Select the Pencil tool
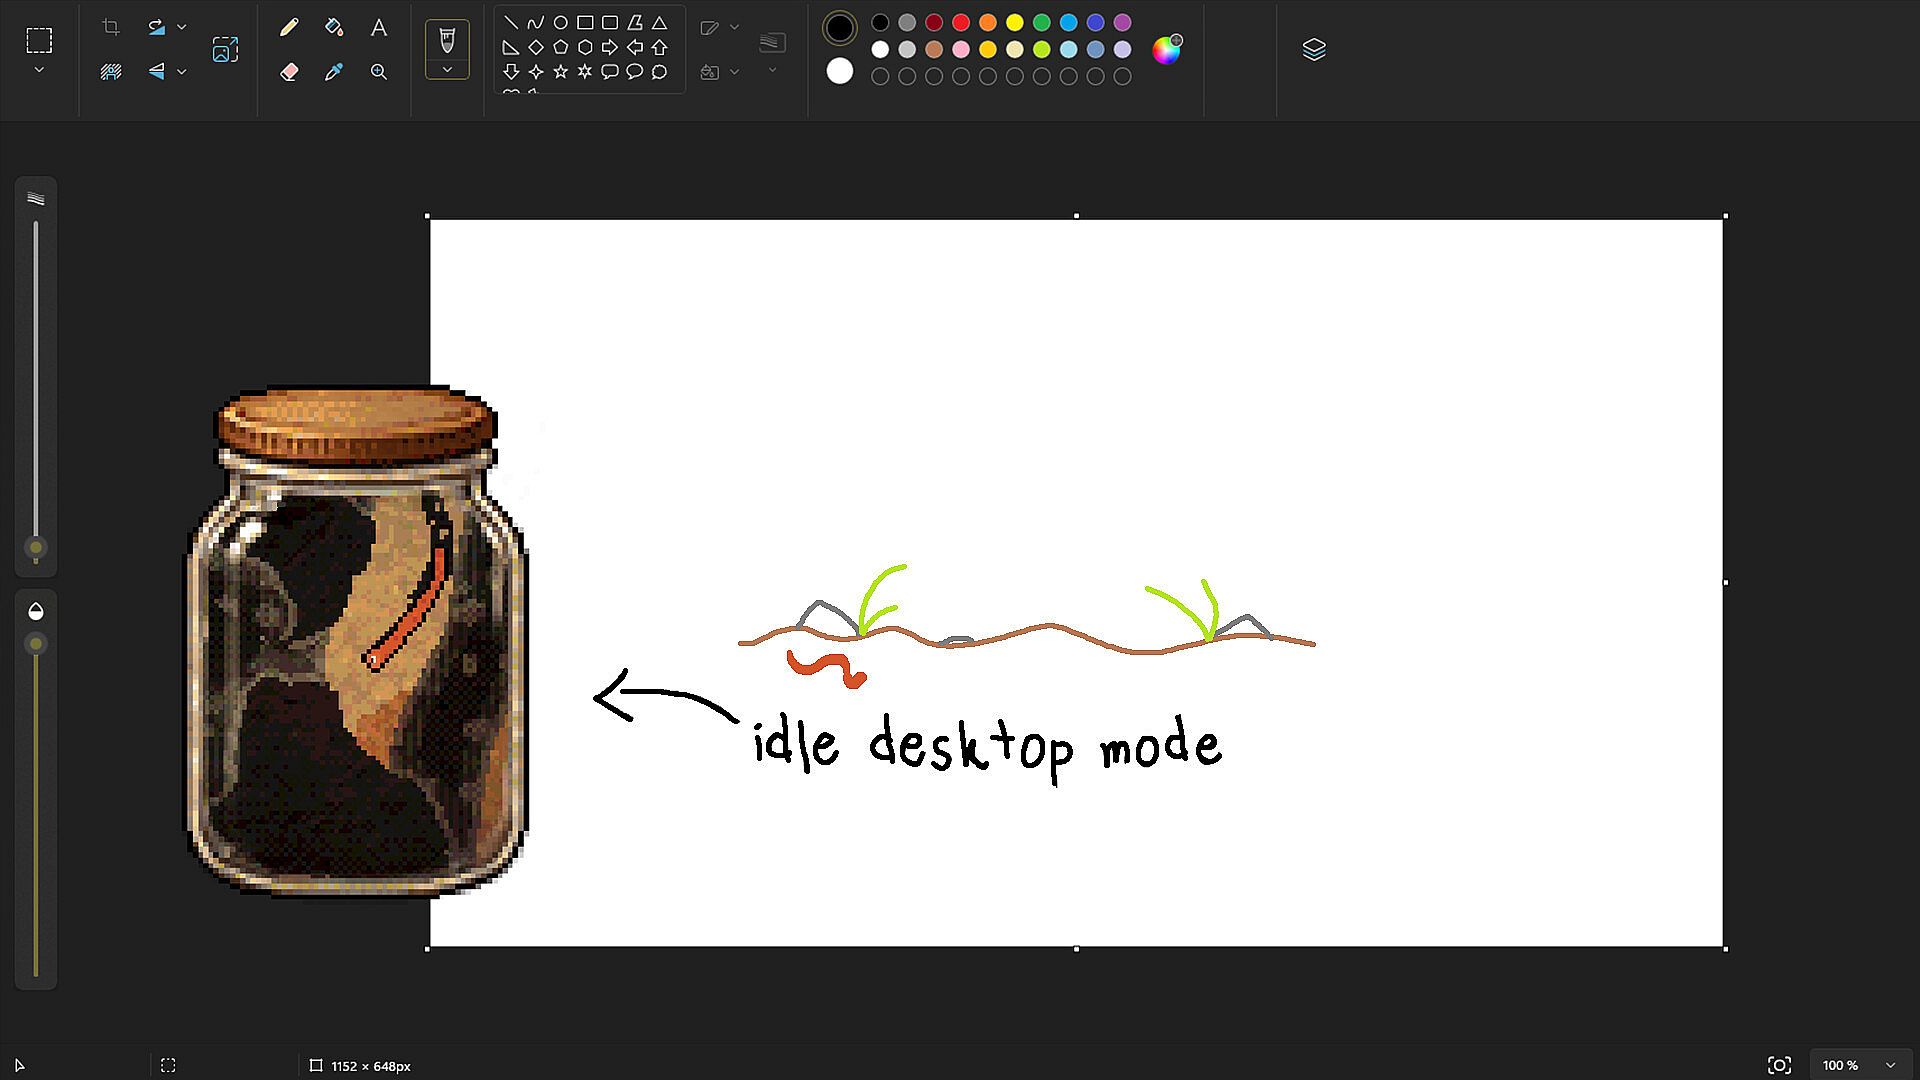This screenshot has width=1920, height=1080. tap(289, 28)
